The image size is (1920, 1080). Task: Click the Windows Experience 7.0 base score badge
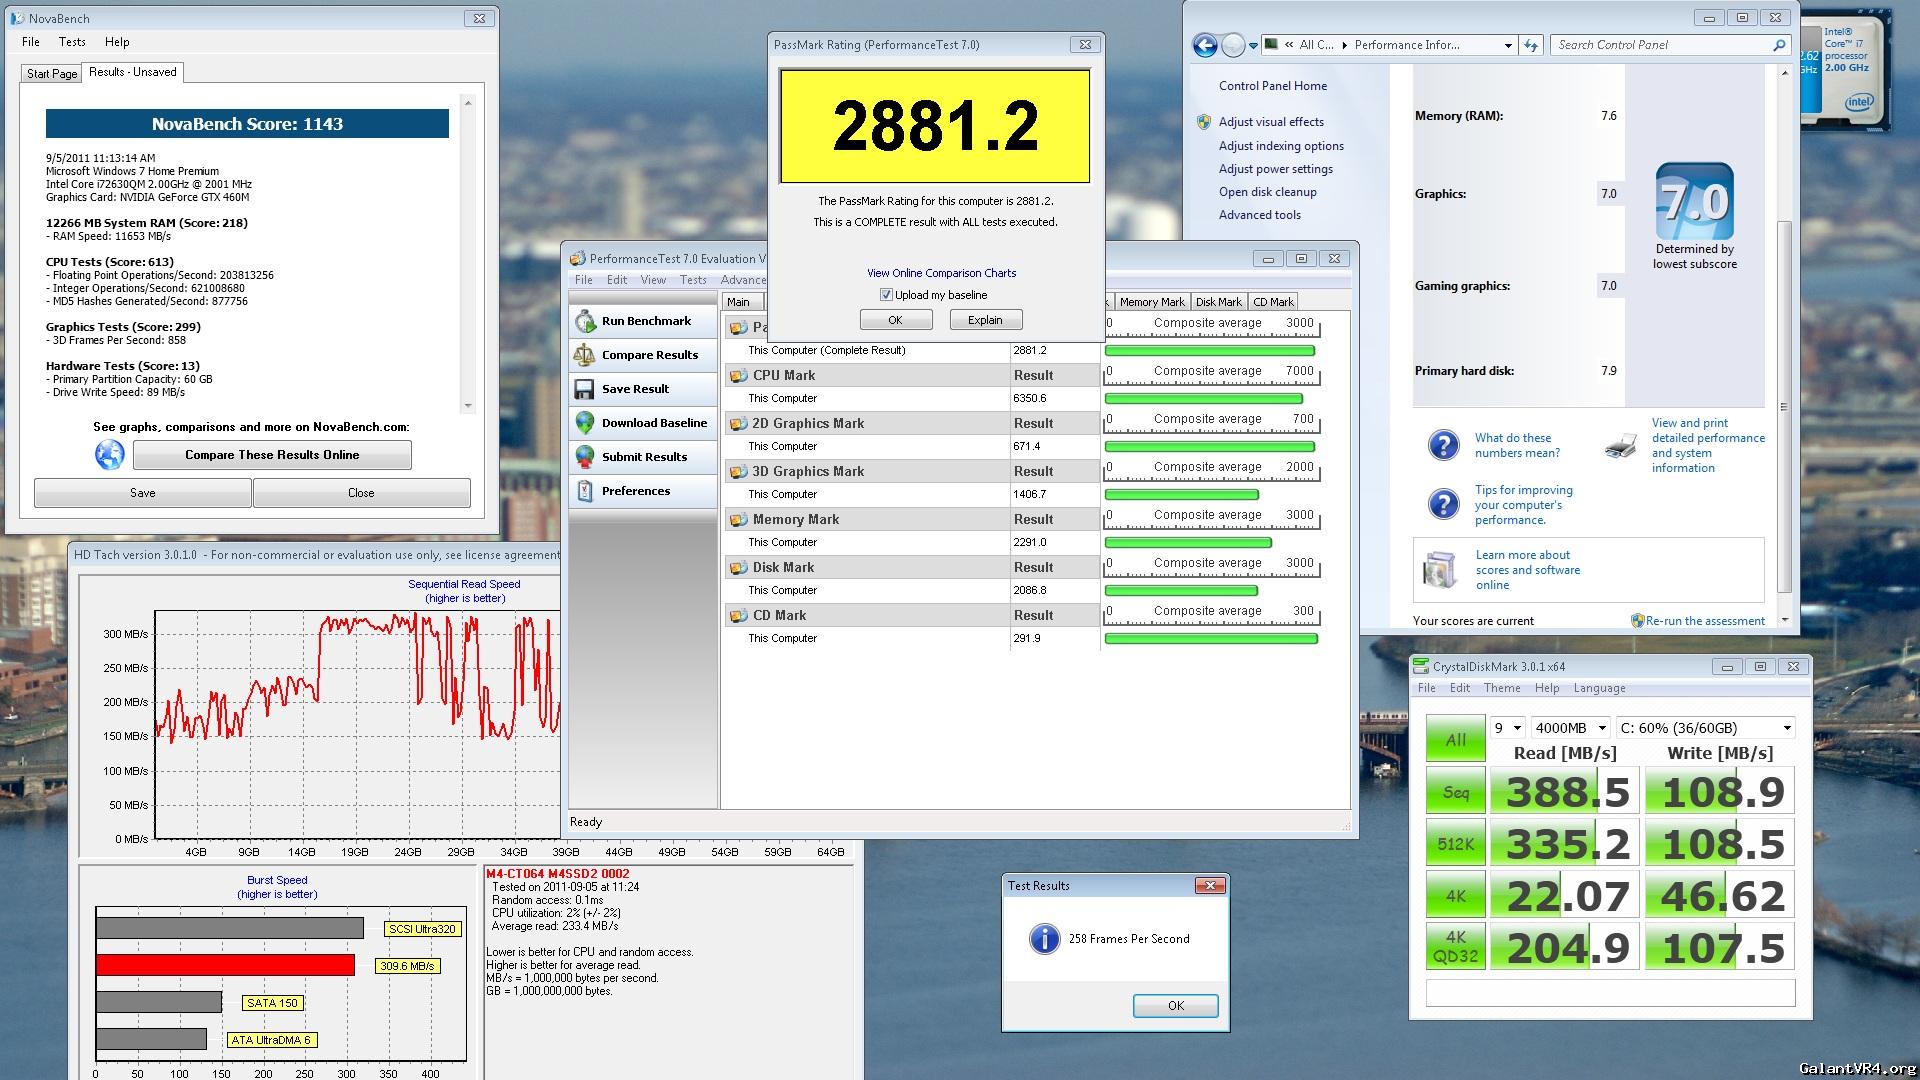pos(1694,201)
